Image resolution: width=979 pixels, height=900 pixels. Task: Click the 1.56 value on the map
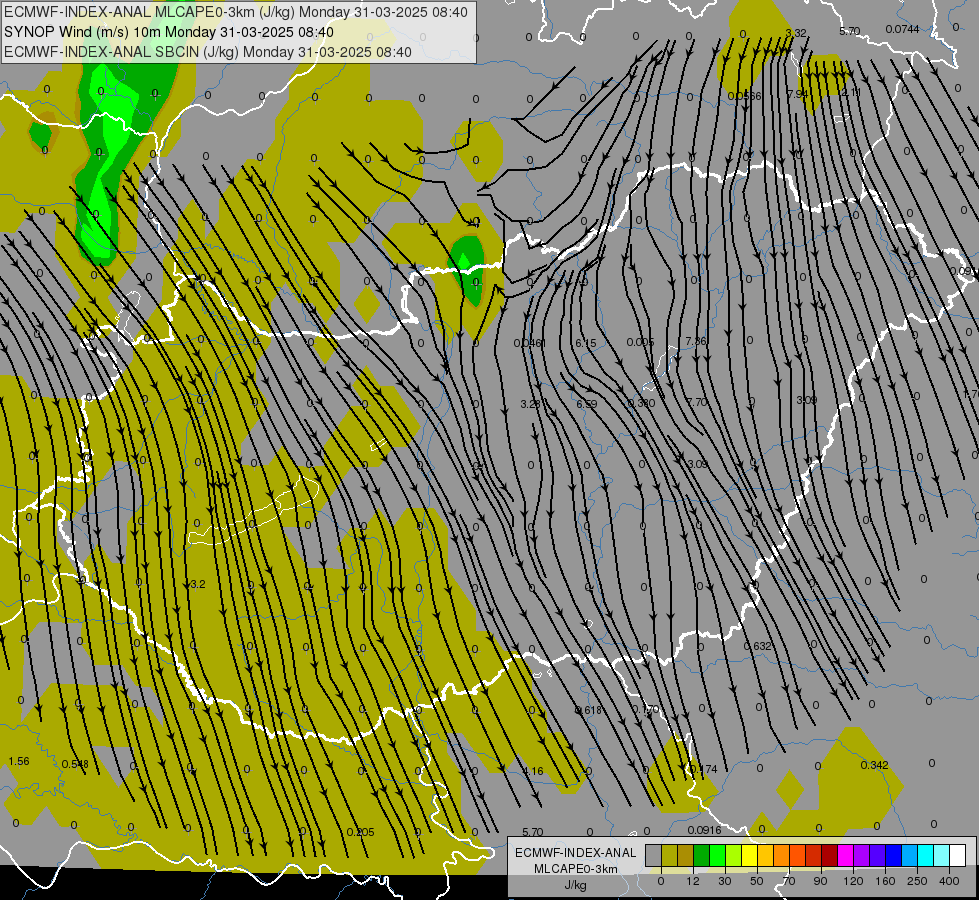(19, 761)
